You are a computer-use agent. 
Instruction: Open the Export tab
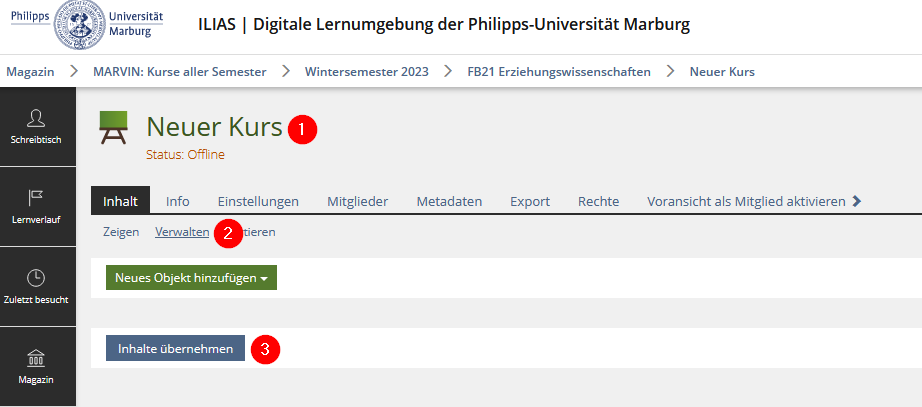pyautogui.click(x=530, y=201)
